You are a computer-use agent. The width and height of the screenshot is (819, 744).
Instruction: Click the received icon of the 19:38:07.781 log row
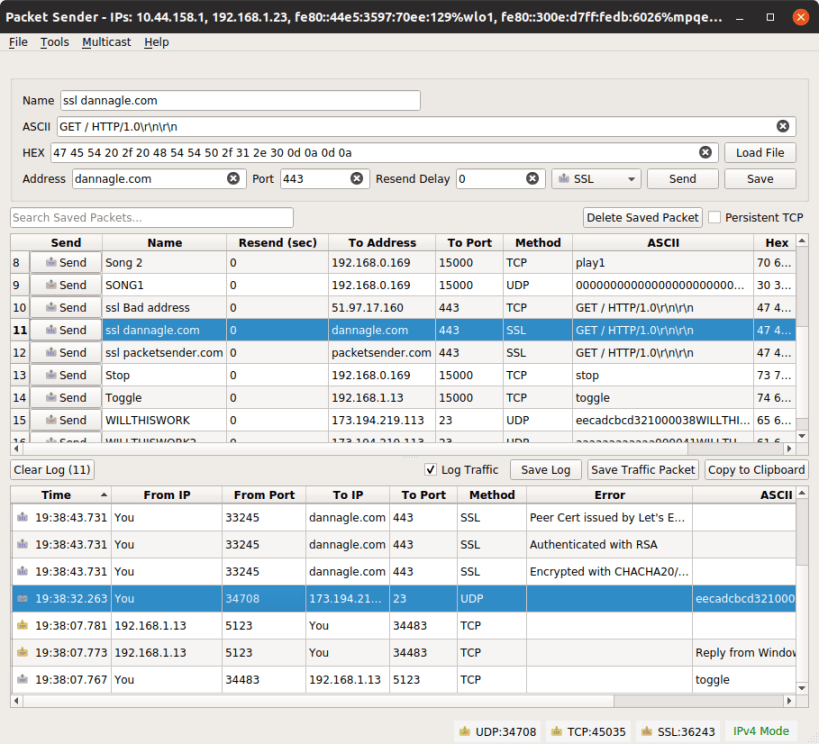[x=22, y=625]
